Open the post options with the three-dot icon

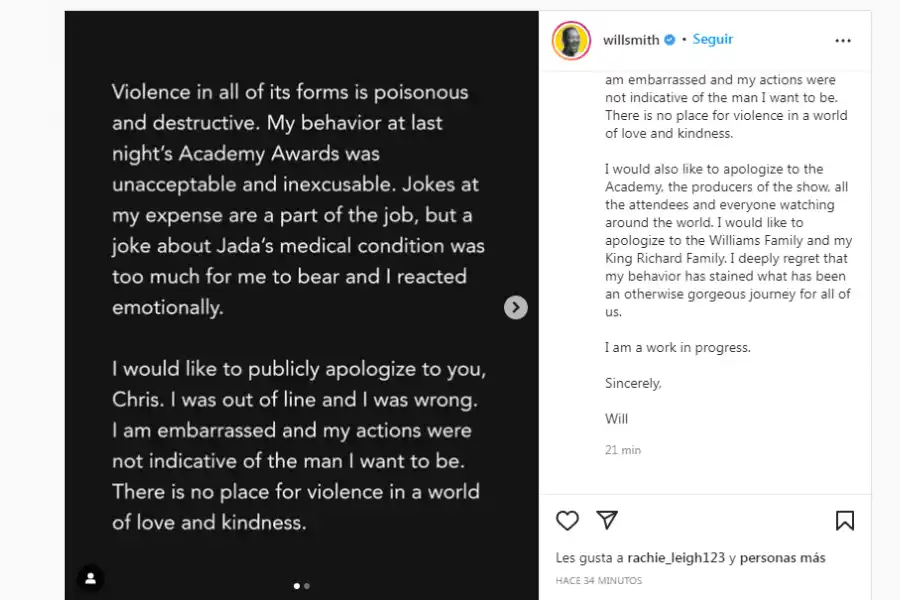click(843, 40)
